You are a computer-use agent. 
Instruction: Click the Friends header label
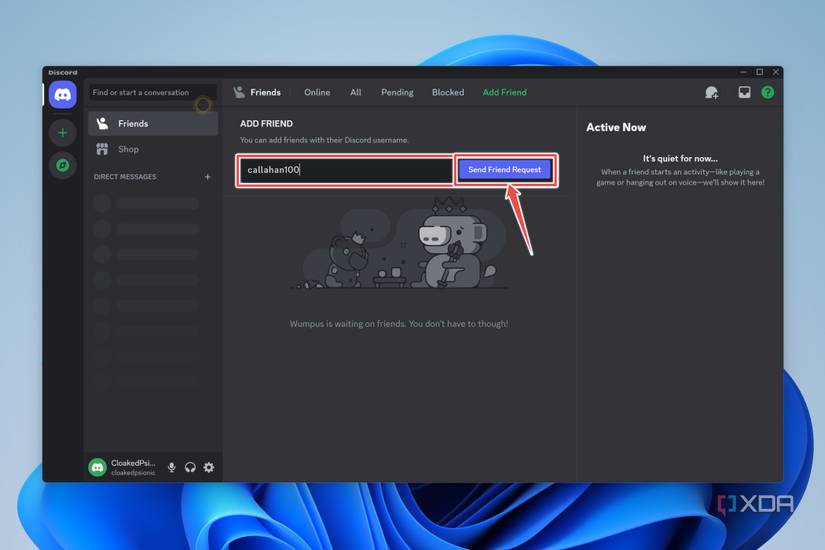pyautogui.click(x=265, y=93)
